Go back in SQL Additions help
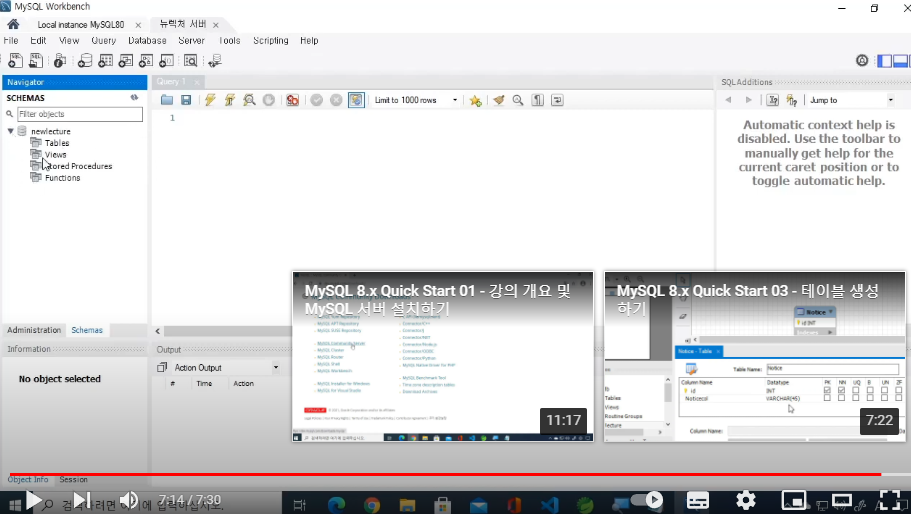Viewport: 911px width, 514px height. 729,100
